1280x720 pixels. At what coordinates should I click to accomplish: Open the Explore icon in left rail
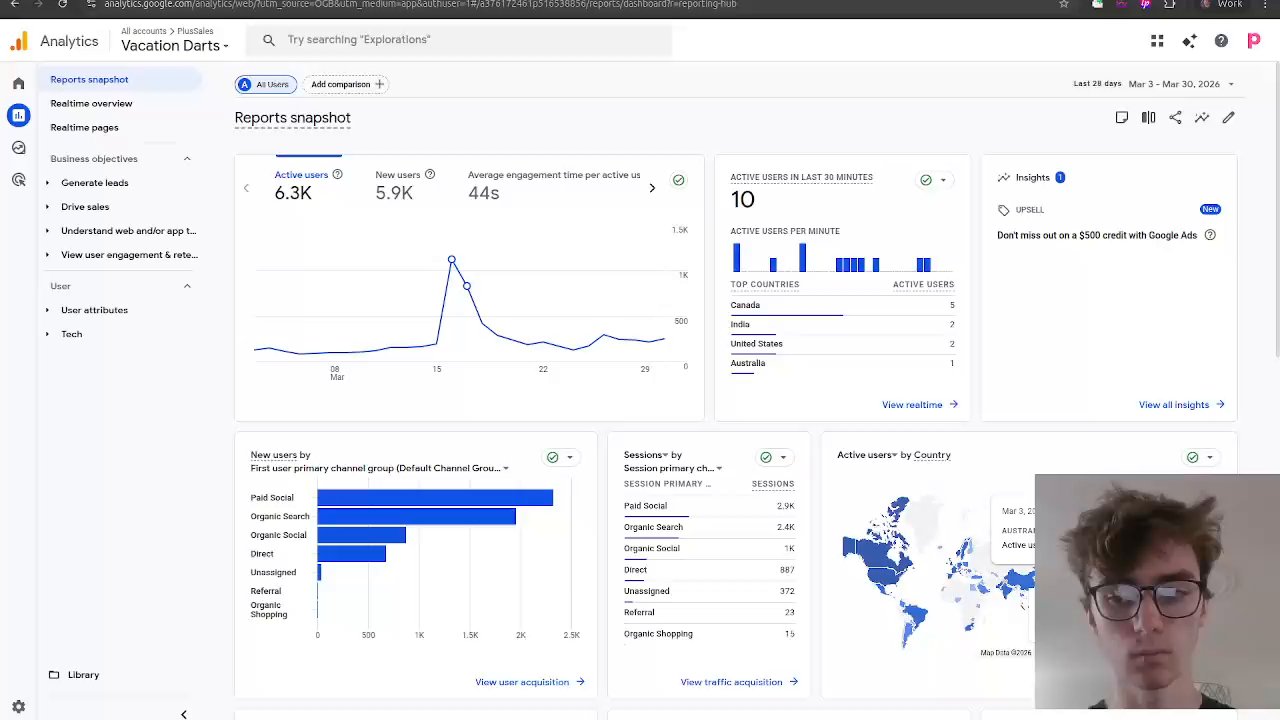[x=18, y=148]
